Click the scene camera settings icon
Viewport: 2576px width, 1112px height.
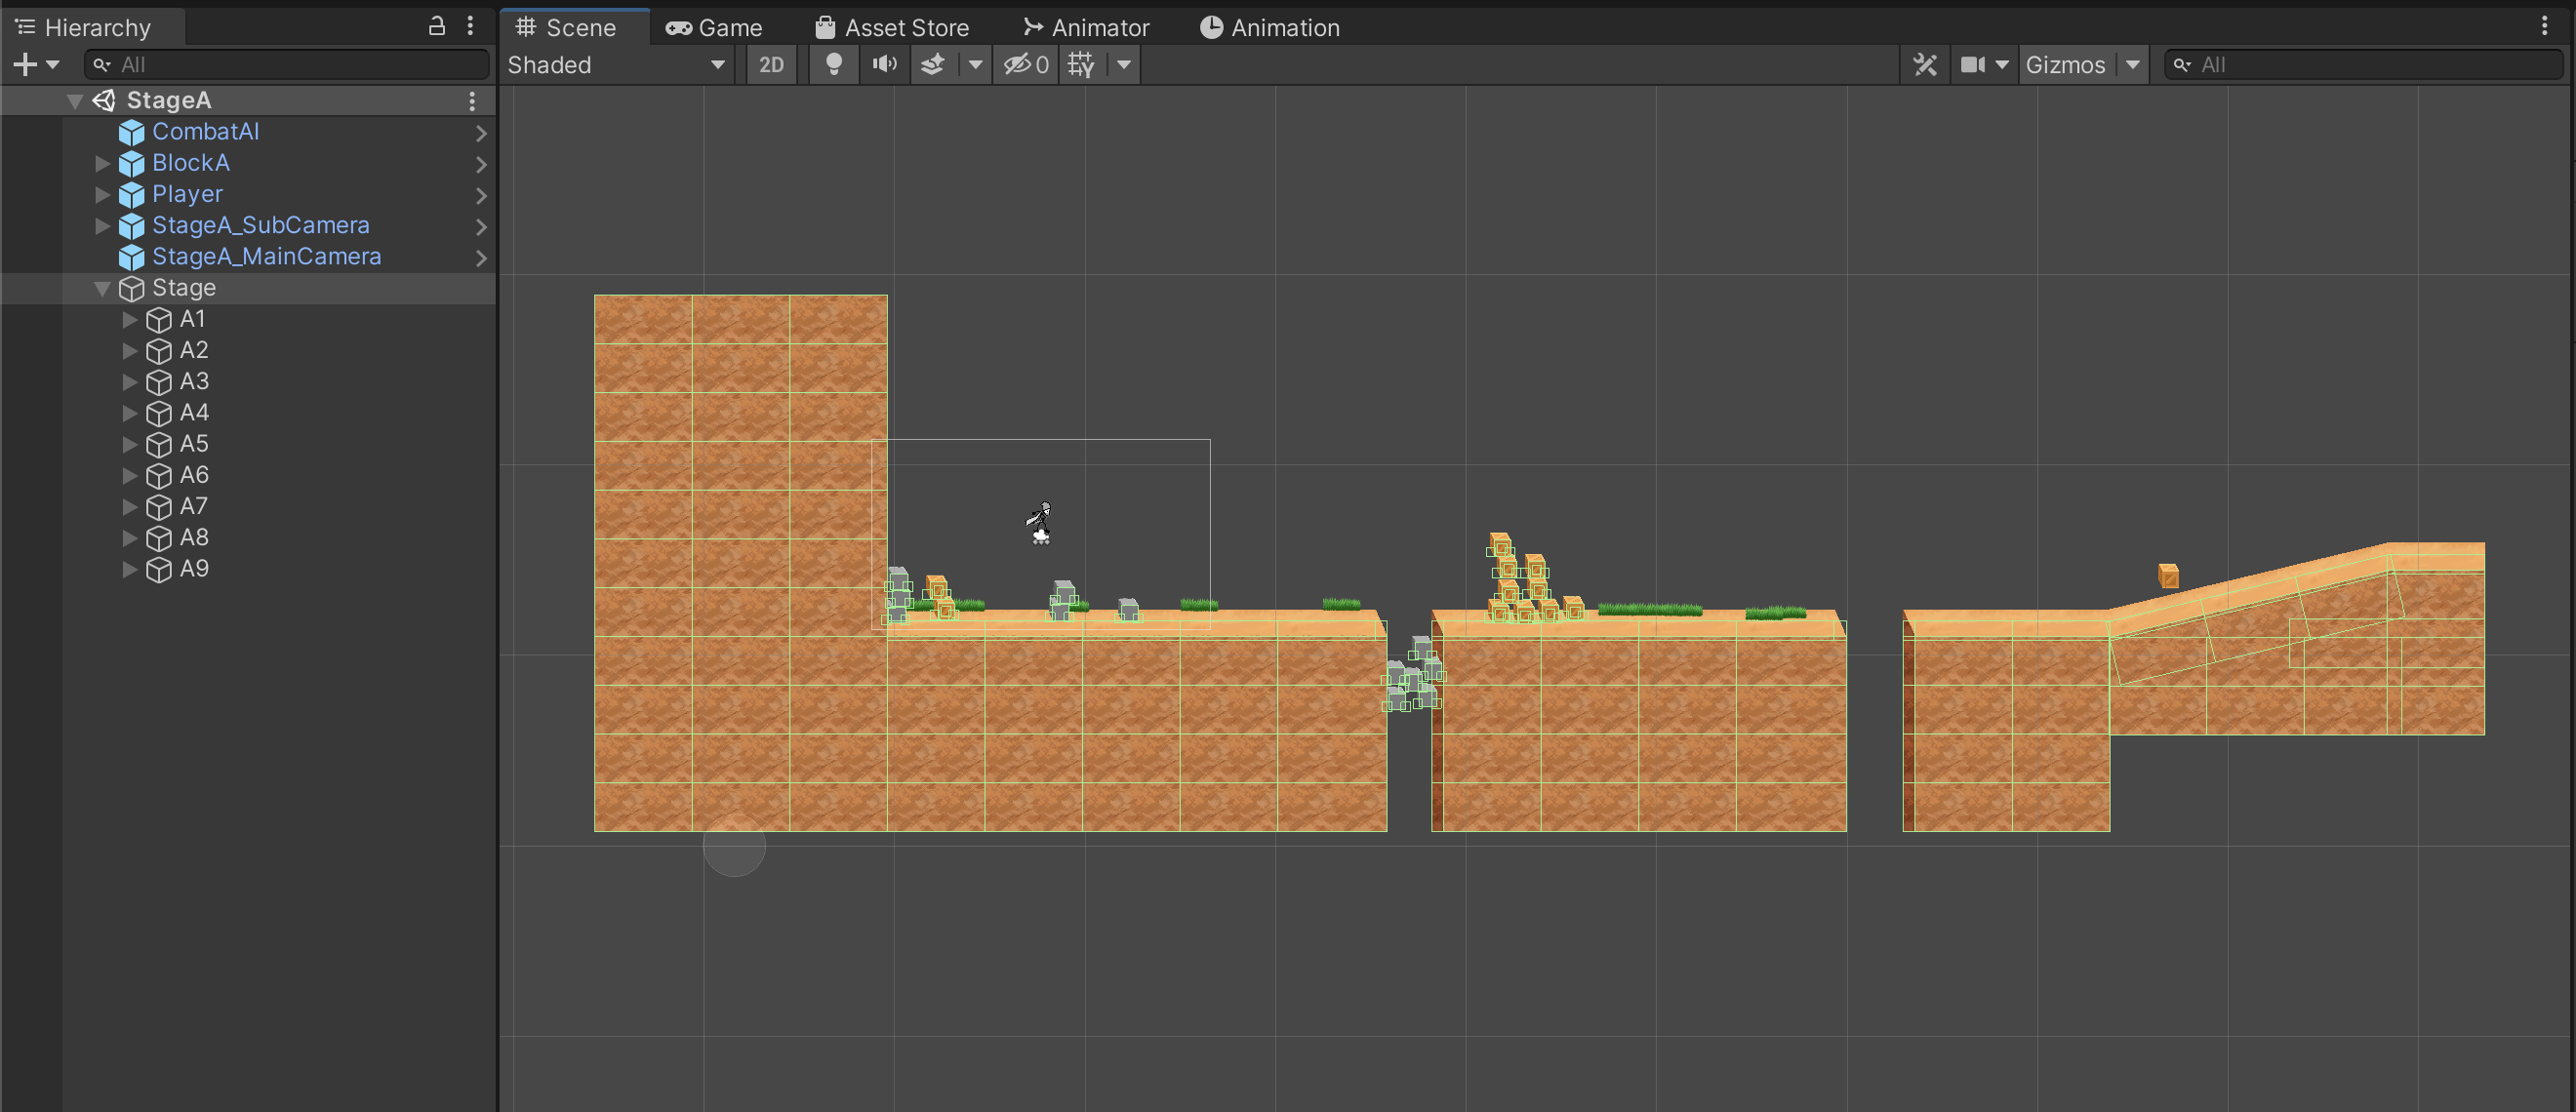(1973, 65)
